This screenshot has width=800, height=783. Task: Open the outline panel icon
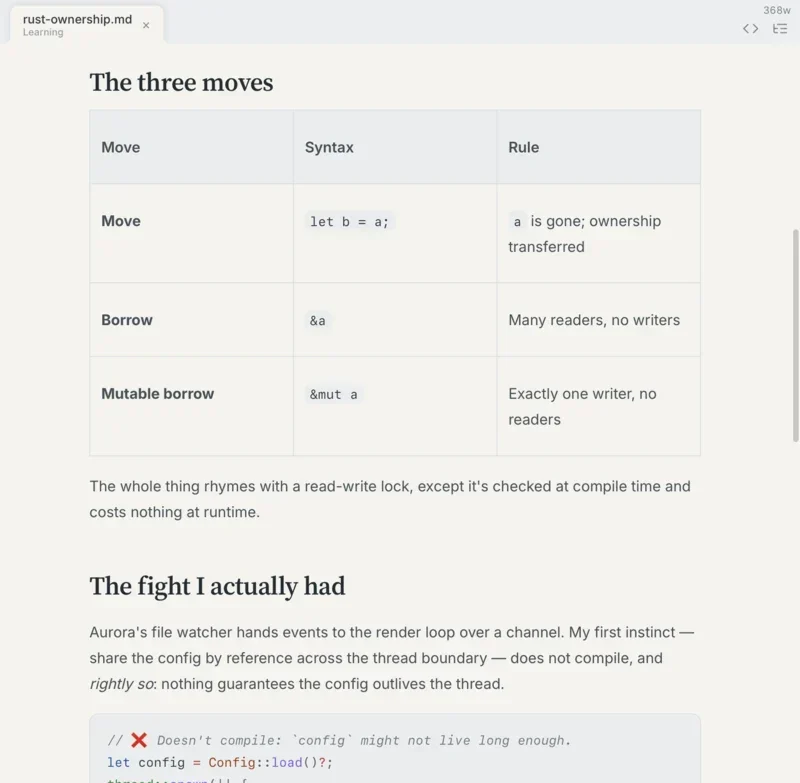[780, 29]
